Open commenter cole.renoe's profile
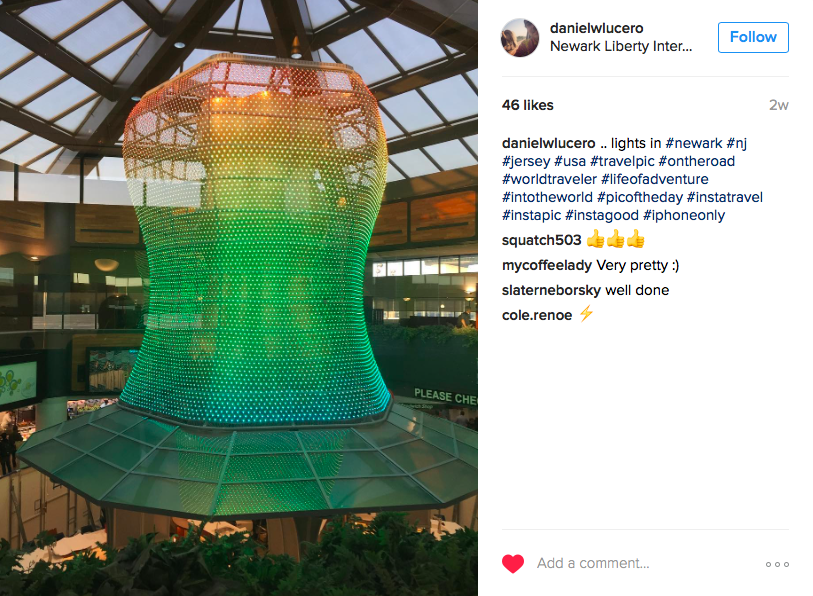This screenshot has height=596, width=813. (x=537, y=315)
